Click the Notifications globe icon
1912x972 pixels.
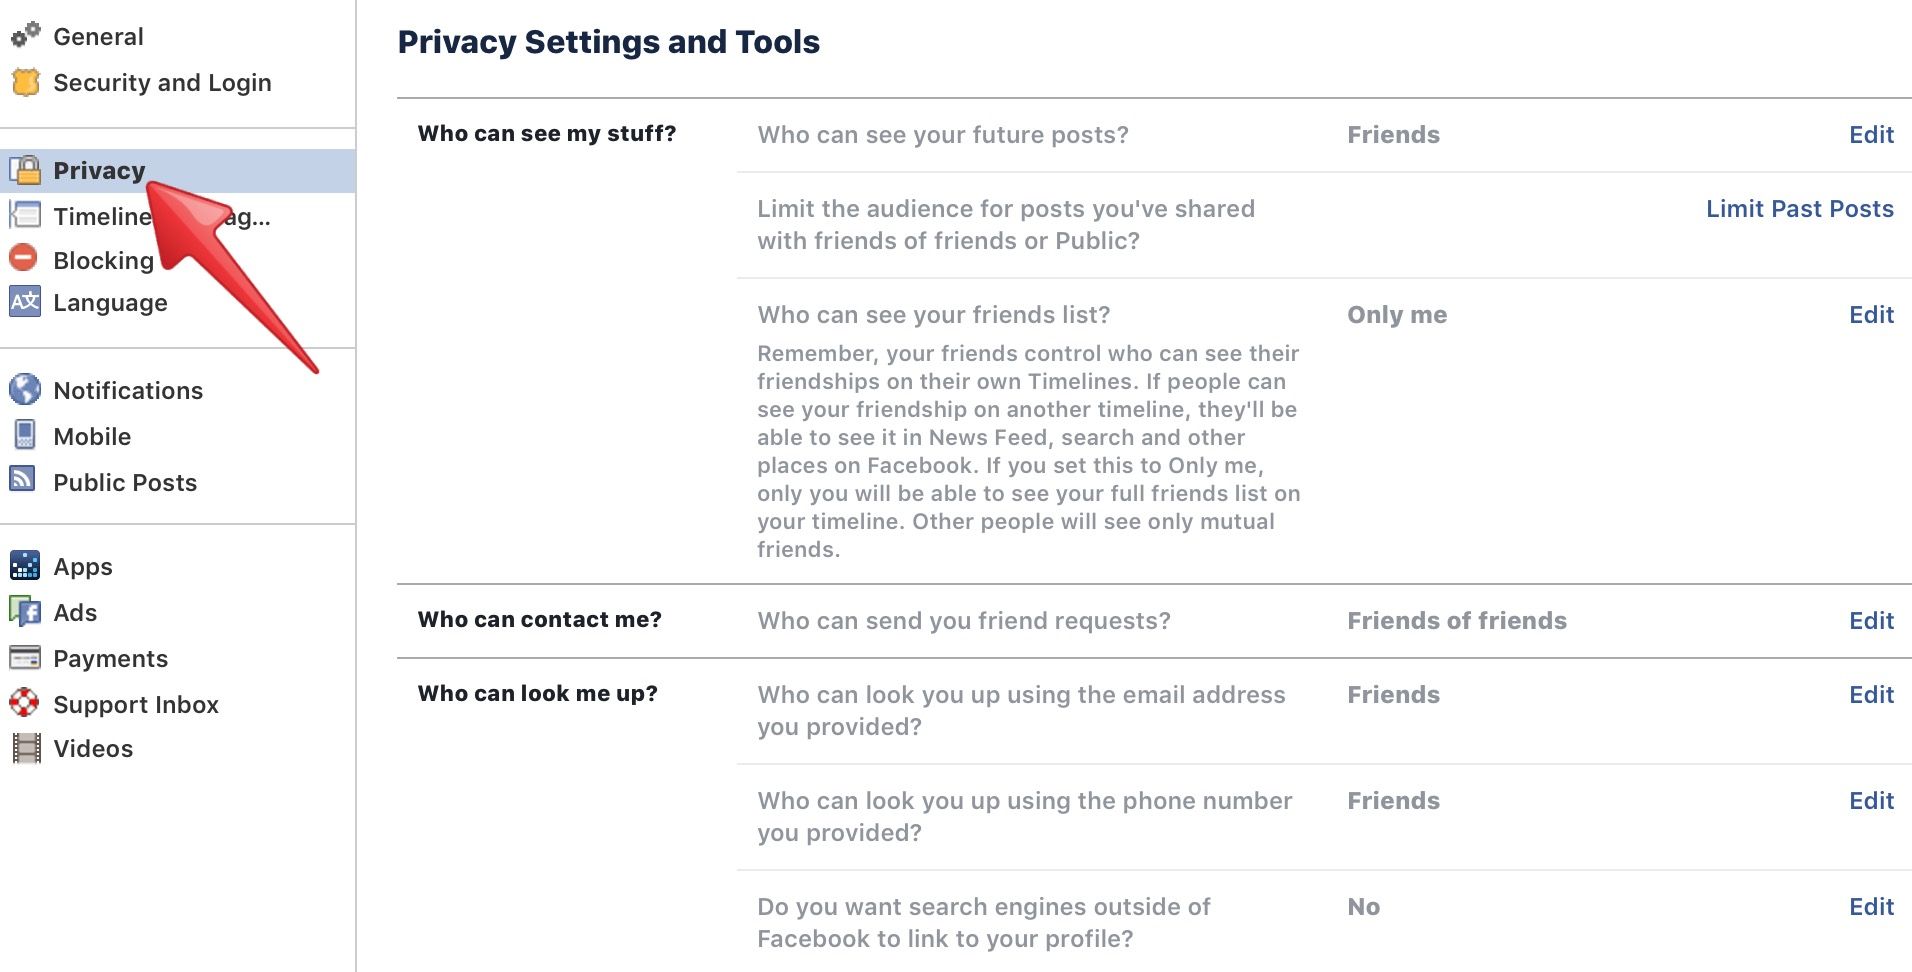pyautogui.click(x=25, y=389)
